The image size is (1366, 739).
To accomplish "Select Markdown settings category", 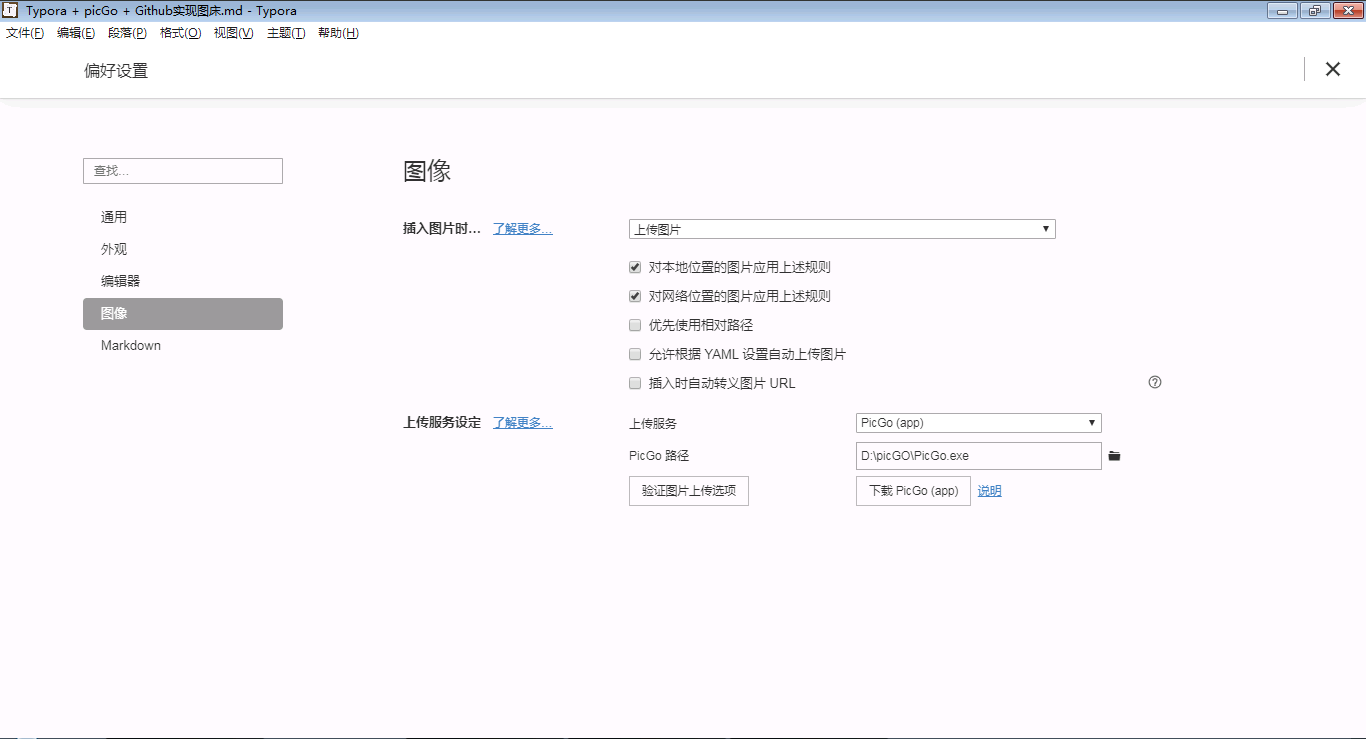I will (131, 345).
